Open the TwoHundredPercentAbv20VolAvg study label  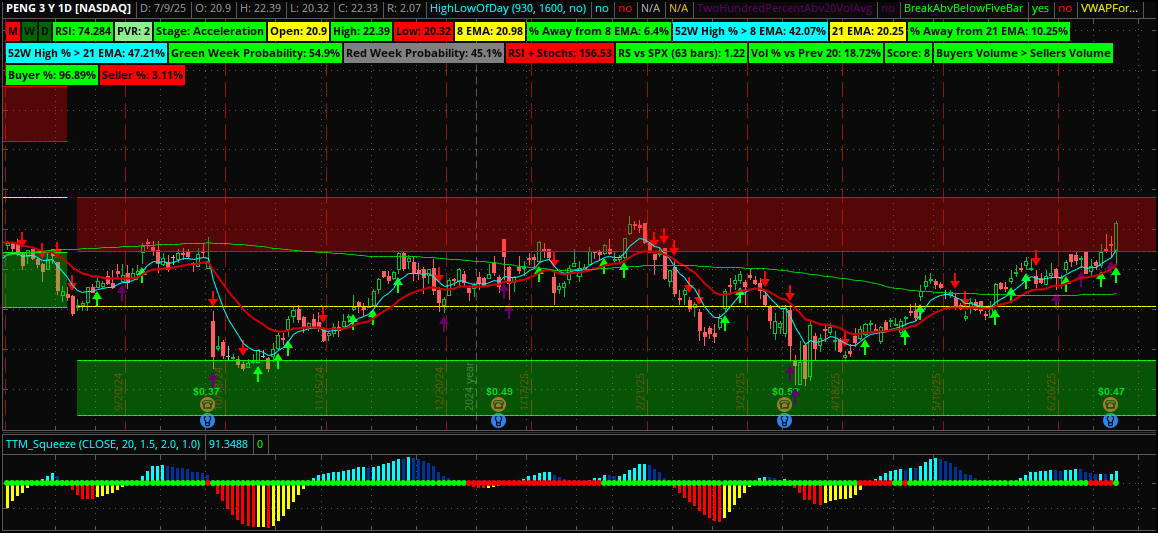pos(785,9)
